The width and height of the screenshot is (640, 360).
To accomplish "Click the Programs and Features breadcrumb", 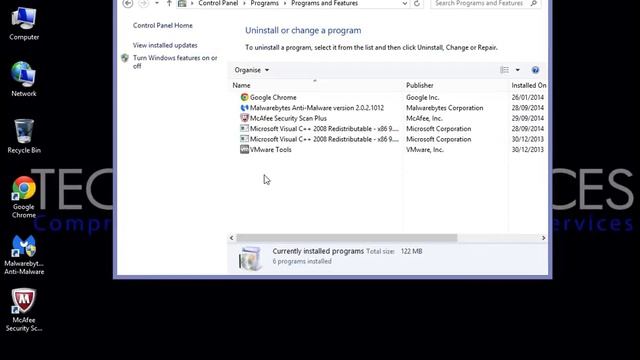I will pos(324,3).
